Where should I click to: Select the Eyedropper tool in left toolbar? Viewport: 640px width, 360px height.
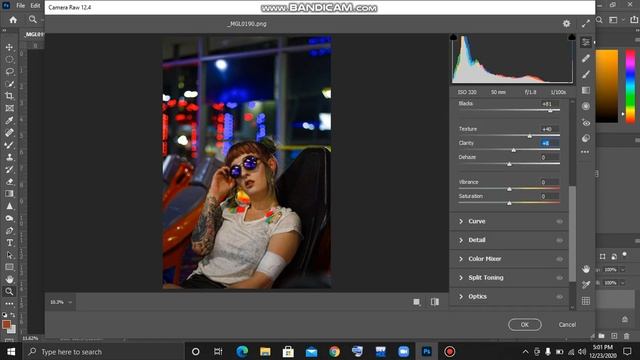[9, 120]
